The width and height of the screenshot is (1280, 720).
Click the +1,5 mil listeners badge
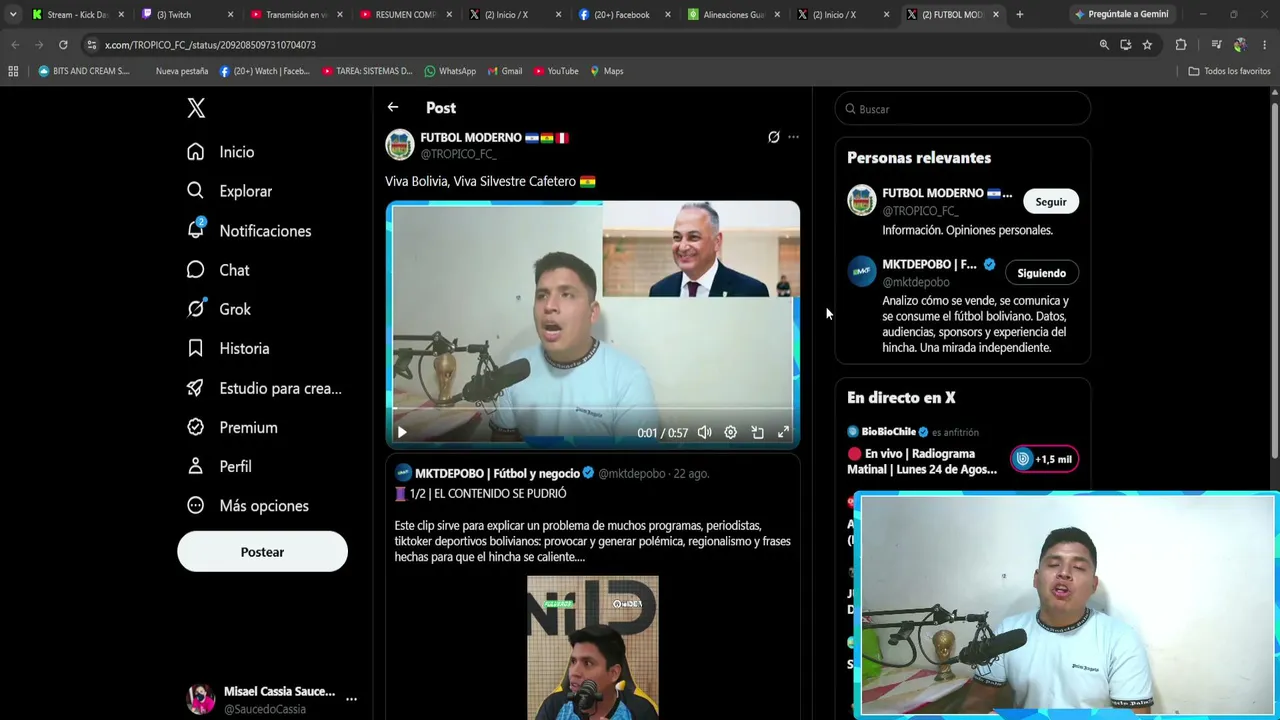point(1044,459)
